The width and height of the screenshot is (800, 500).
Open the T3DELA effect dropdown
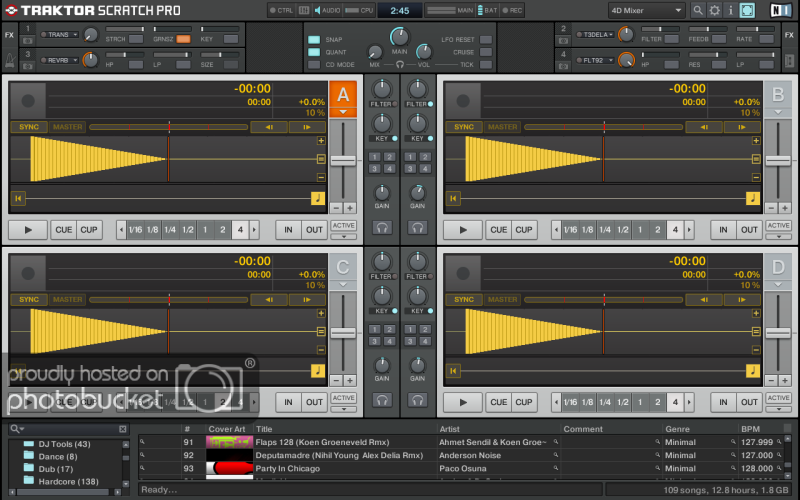pyautogui.click(x=595, y=35)
